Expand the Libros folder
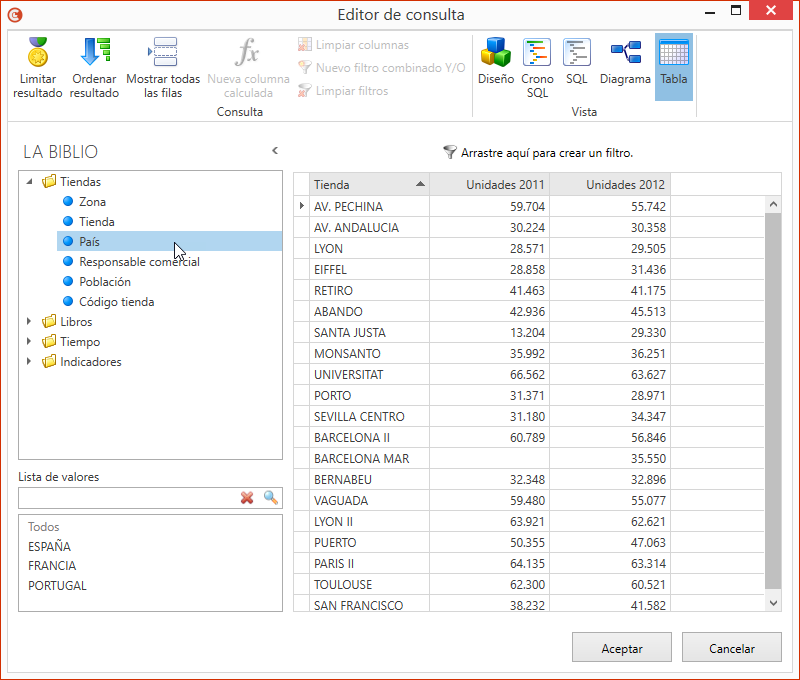 [x=30, y=322]
